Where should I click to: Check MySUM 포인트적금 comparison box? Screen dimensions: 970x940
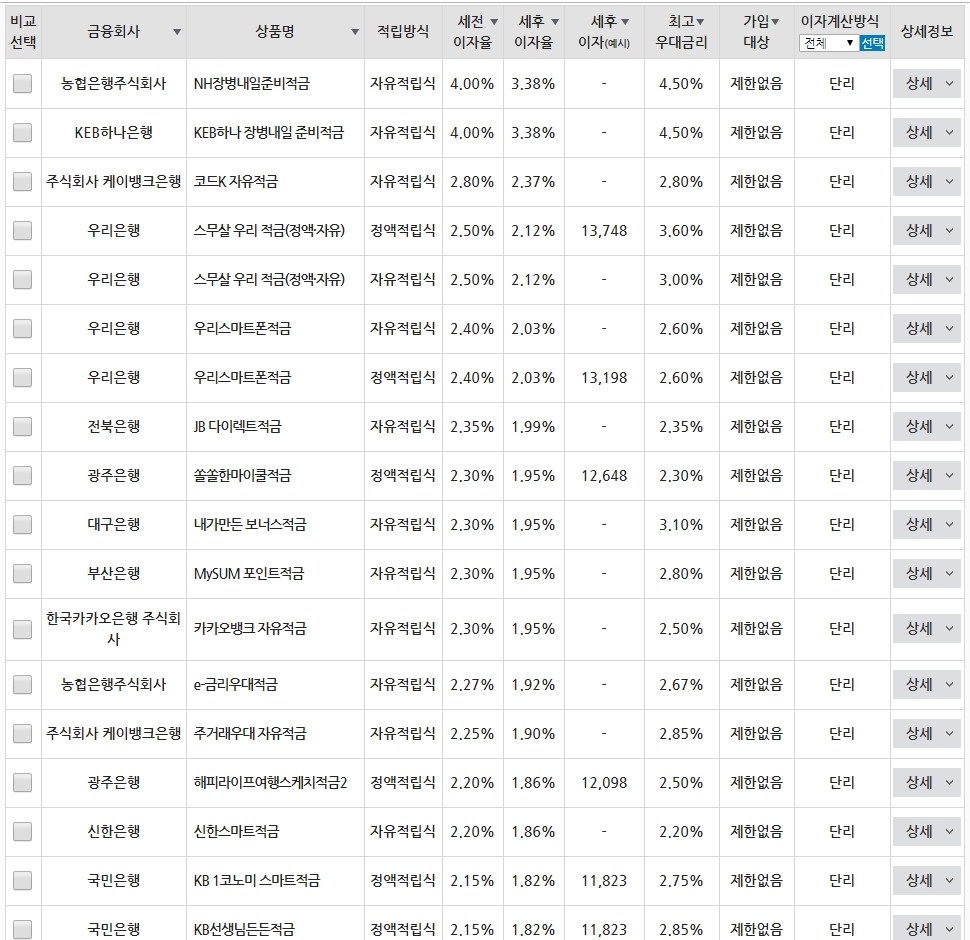pyautogui.click(x=22, y=573)
